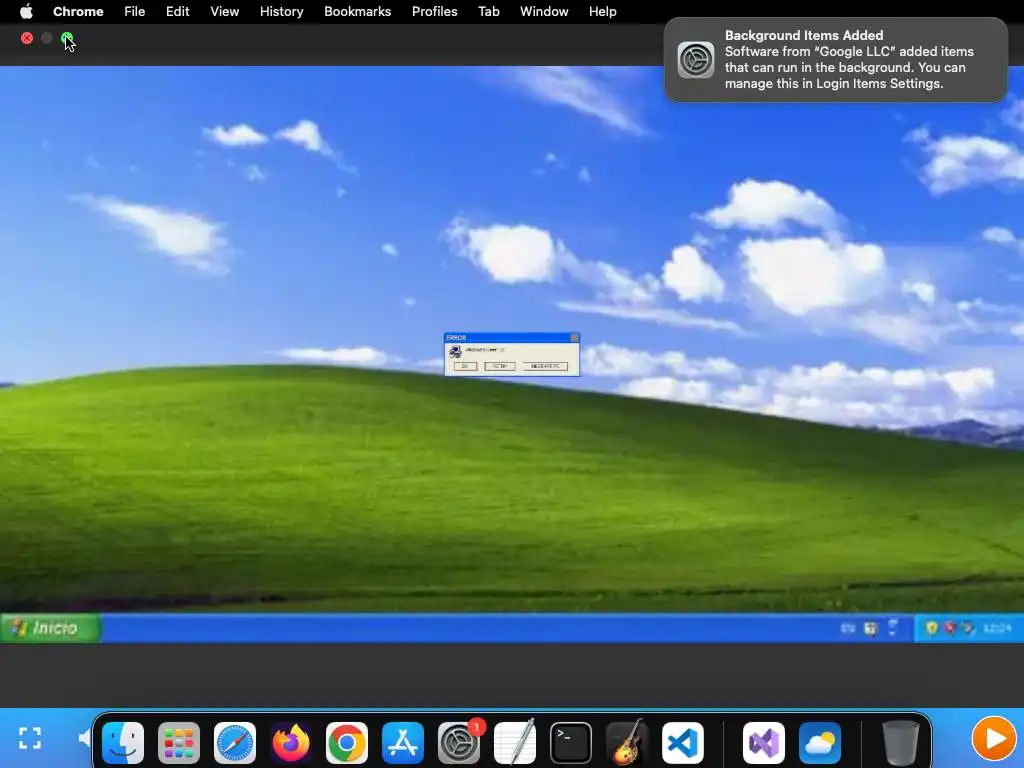The width and height of the screenshot is (1024, 768).
Task: Open the History menu
Action: pos(281,11)
